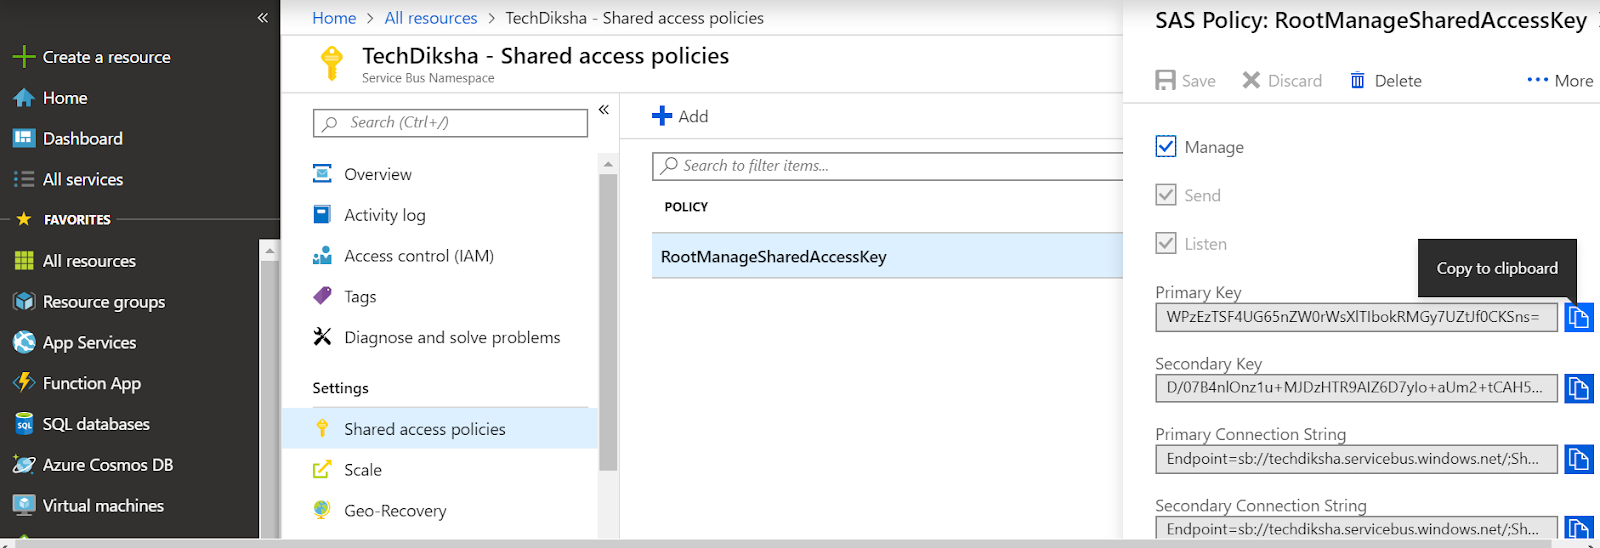
Task: Delete the SAS policy
Action: [1385, 81]
